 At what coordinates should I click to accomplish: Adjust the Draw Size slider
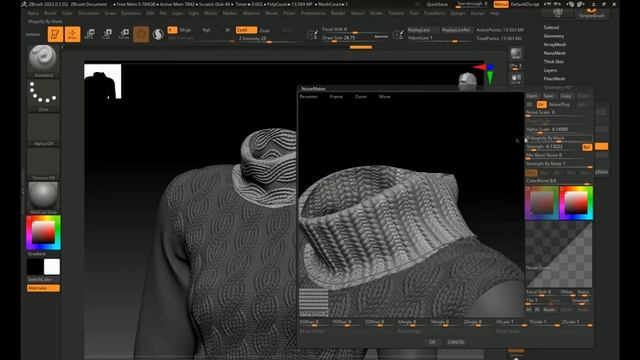(x=354, y=38)
